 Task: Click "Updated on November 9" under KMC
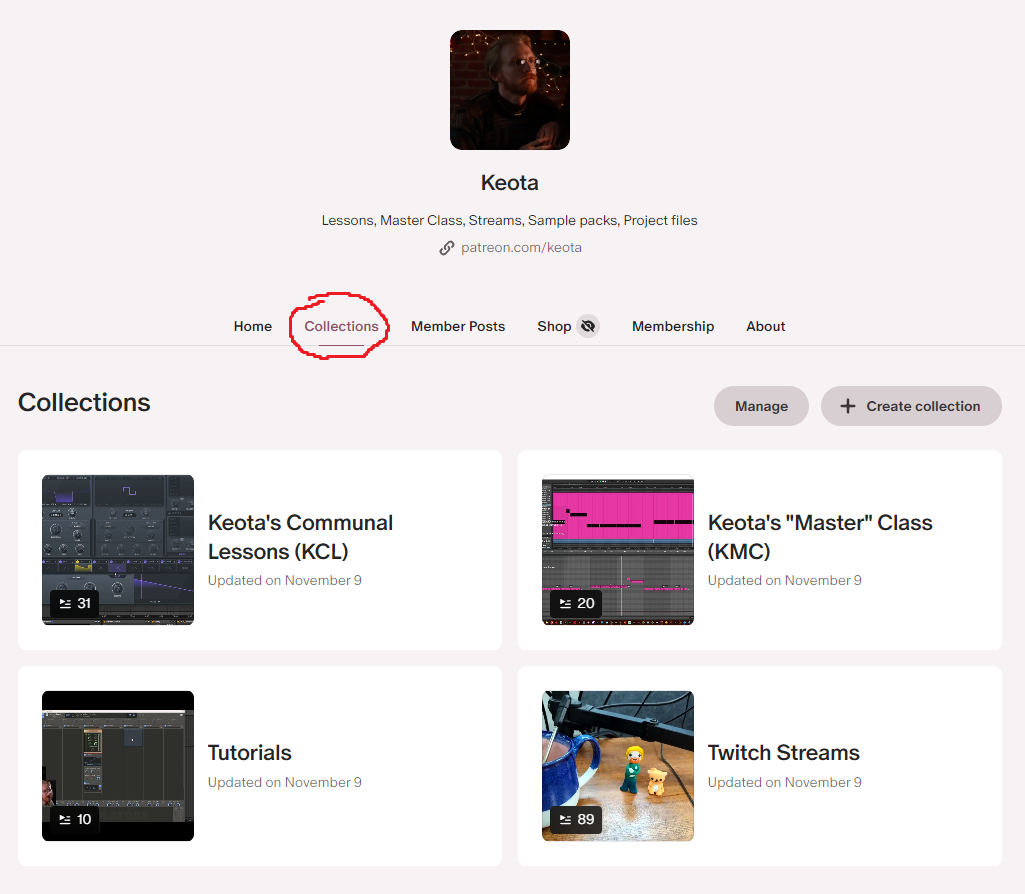pos(784,580)
